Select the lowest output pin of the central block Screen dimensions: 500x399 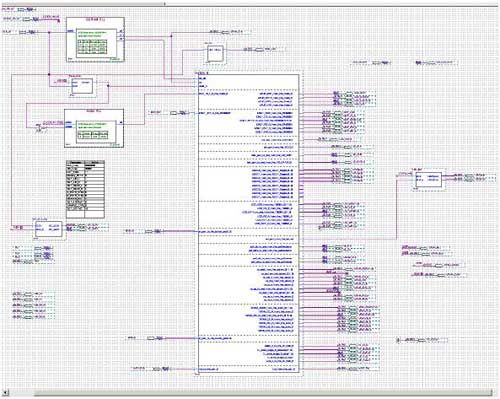357,369
